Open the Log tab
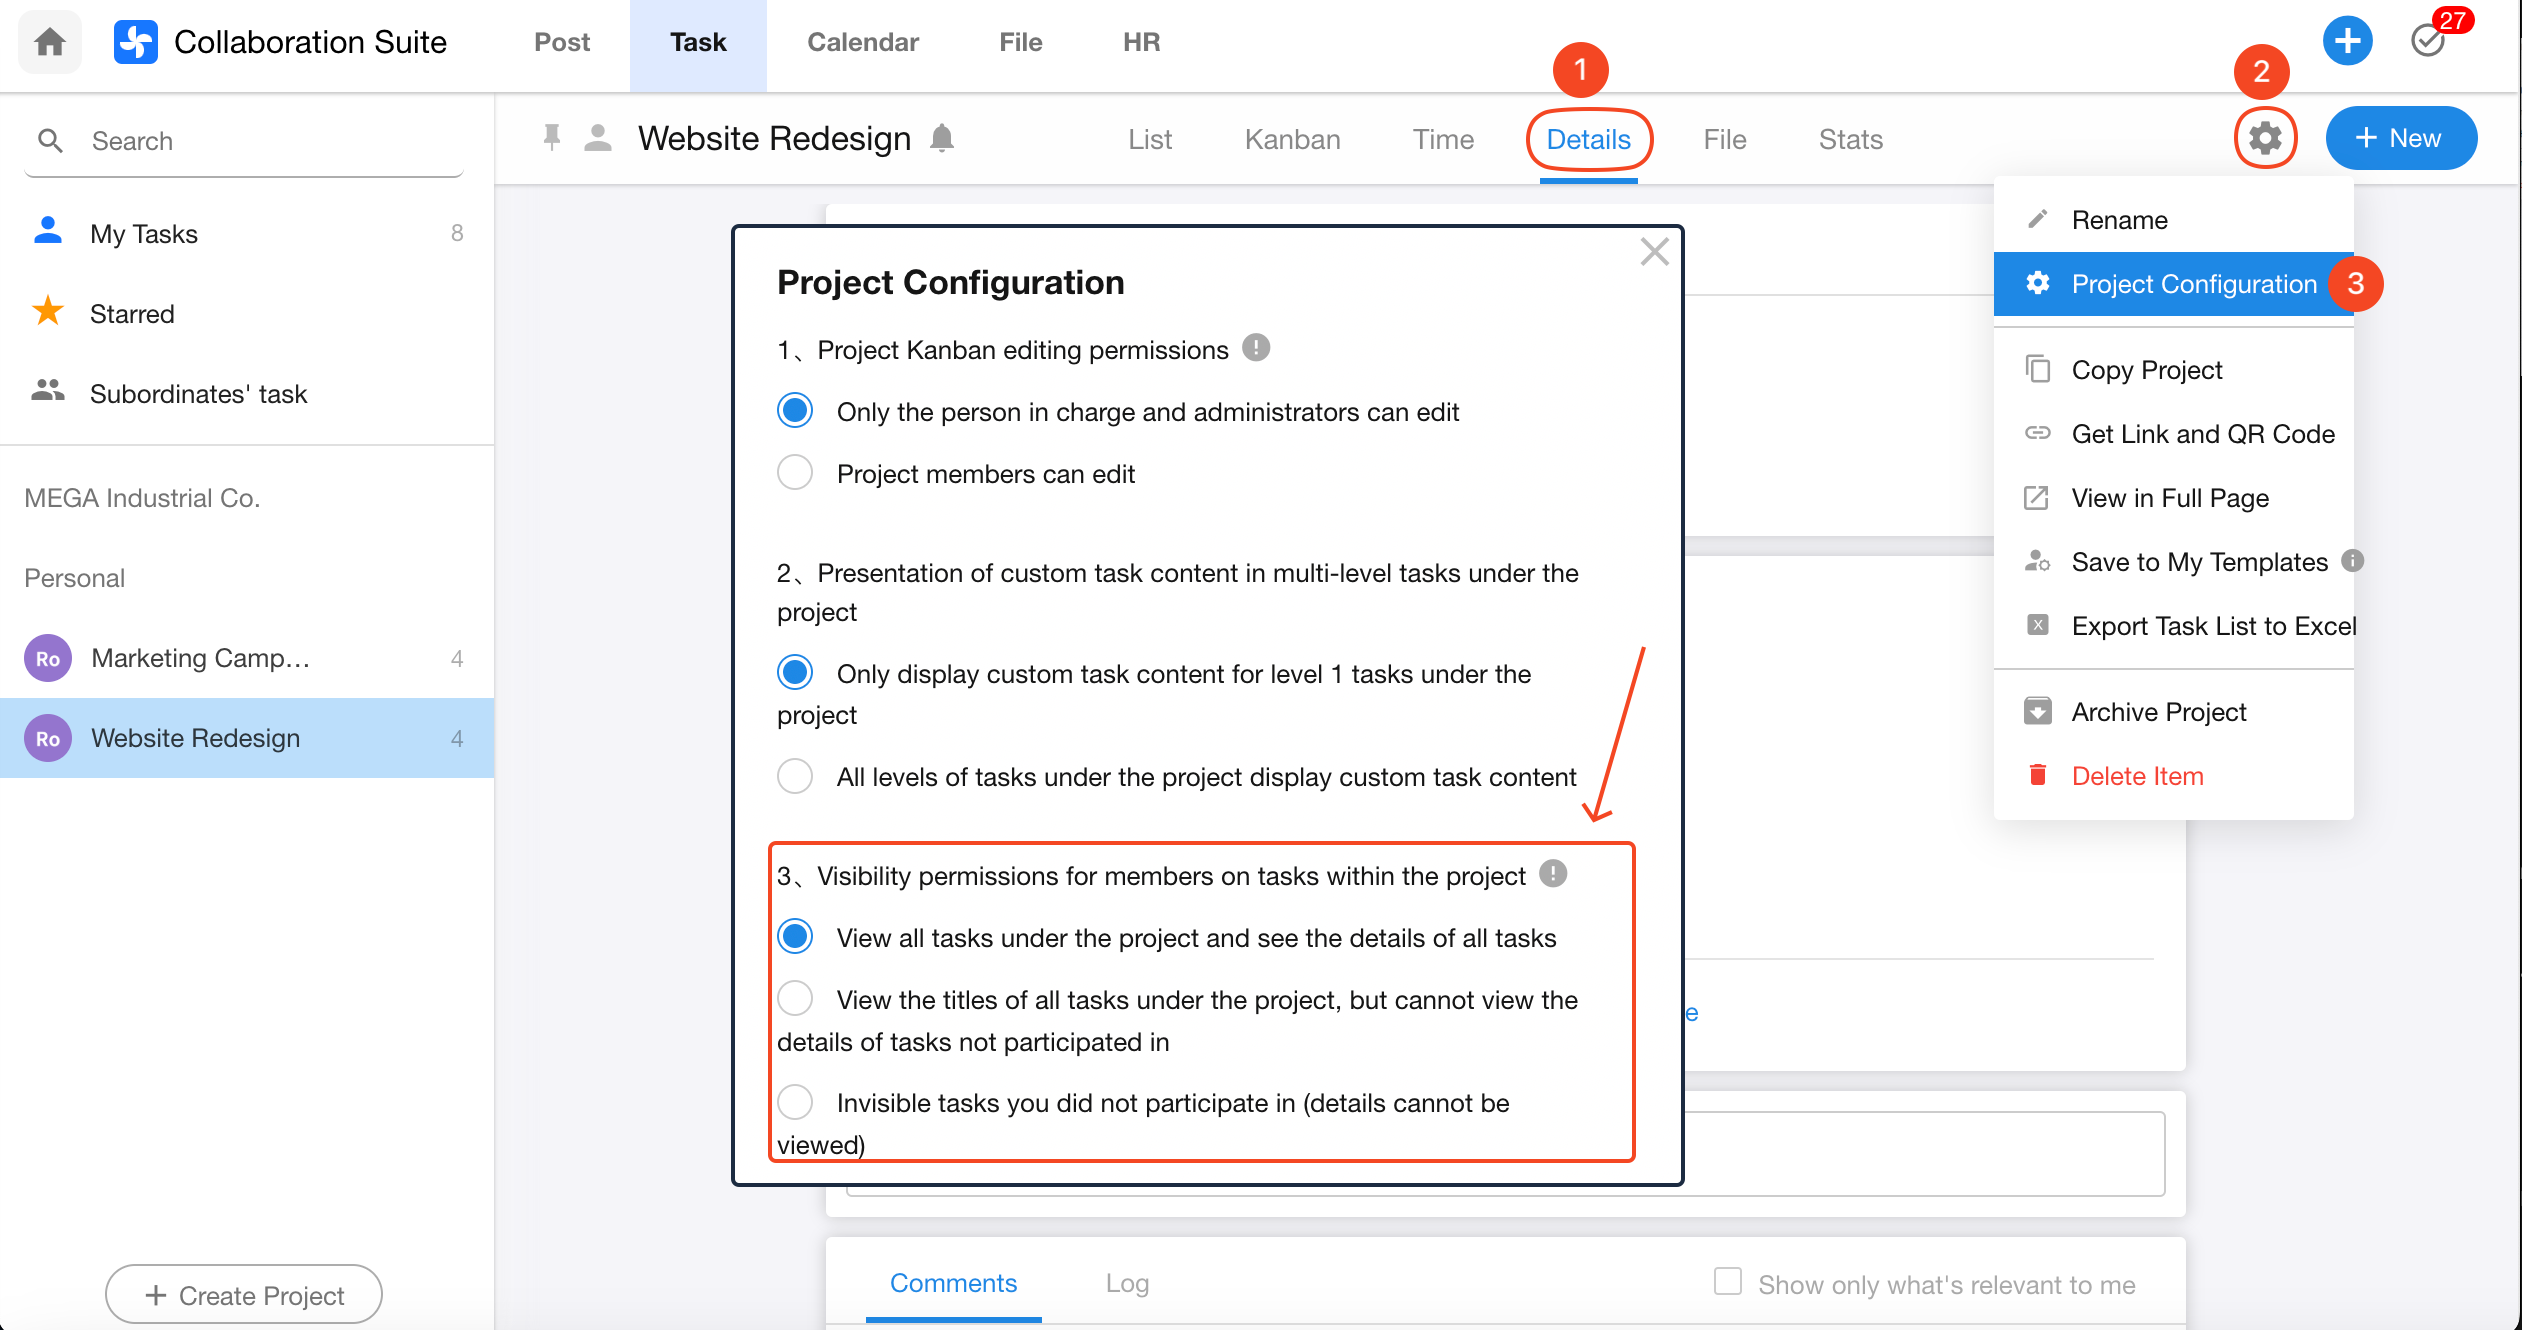Screen dimensions: 2522x1330 pyautogui.click(x=1127, y=1283)
